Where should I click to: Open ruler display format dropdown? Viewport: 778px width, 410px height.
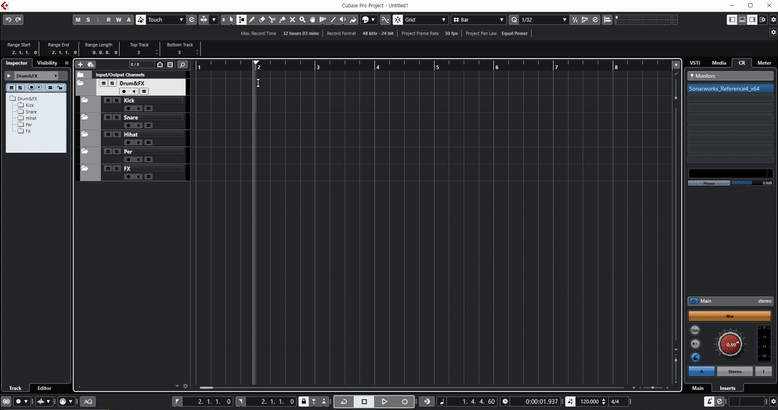pos(675,65)
